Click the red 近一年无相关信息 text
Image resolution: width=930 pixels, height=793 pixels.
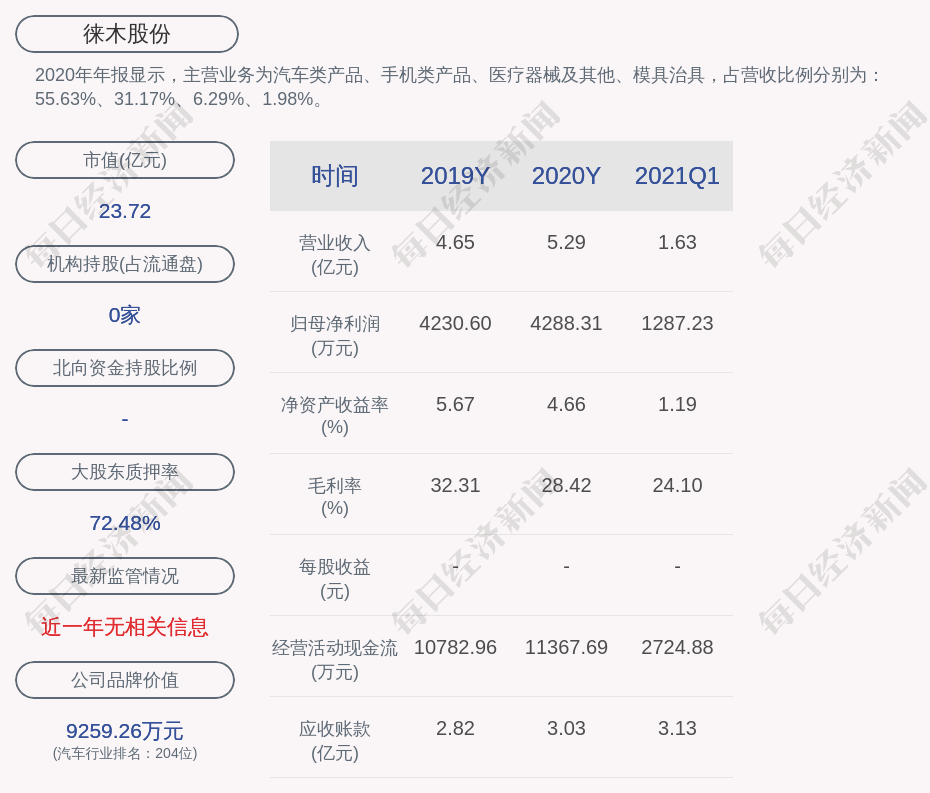point(125,627)
